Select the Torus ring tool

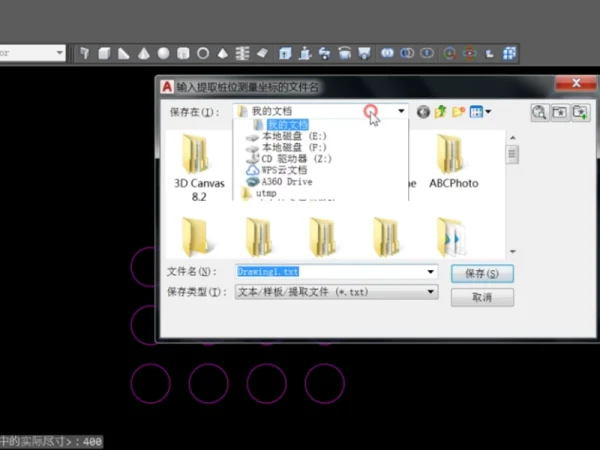[203, 53]
